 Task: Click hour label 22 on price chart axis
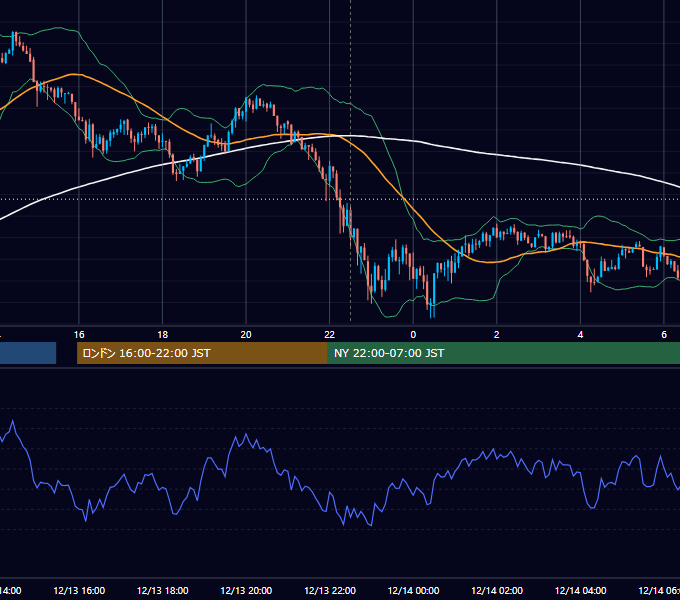pos(330,335)
